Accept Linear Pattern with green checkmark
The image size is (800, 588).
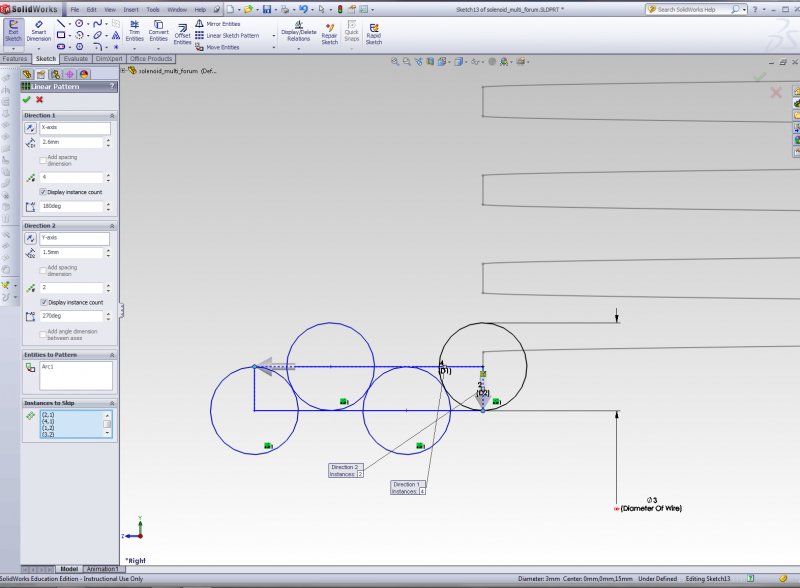(27, 99)
